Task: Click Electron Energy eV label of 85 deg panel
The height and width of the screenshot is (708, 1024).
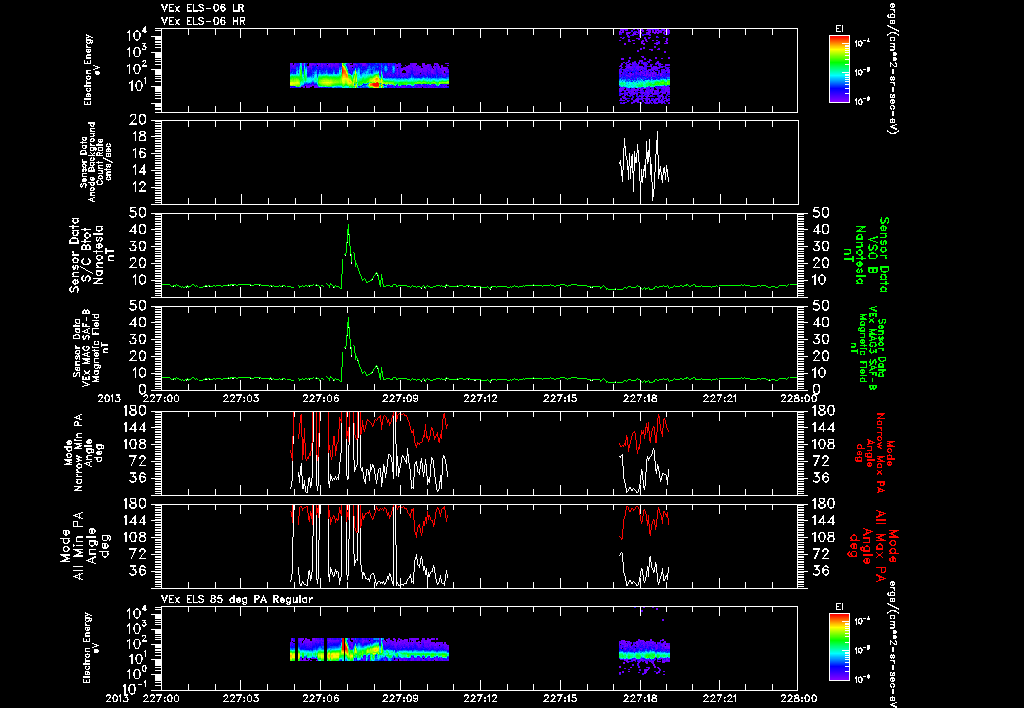Action: coord(92,648)
